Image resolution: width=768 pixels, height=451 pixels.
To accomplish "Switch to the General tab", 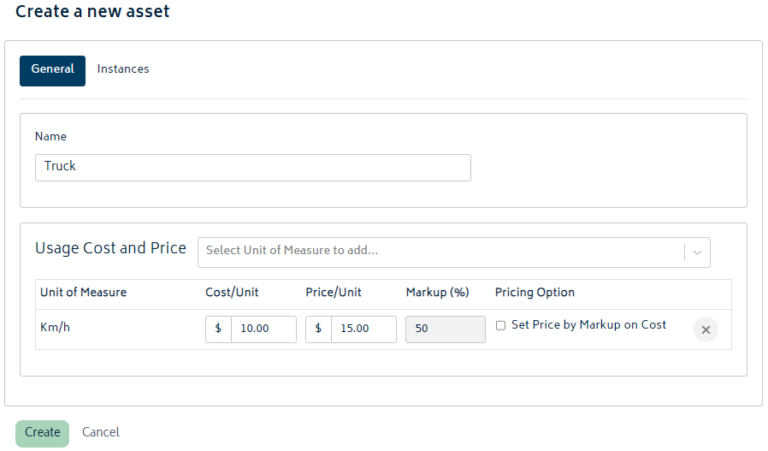I will 53,70.
